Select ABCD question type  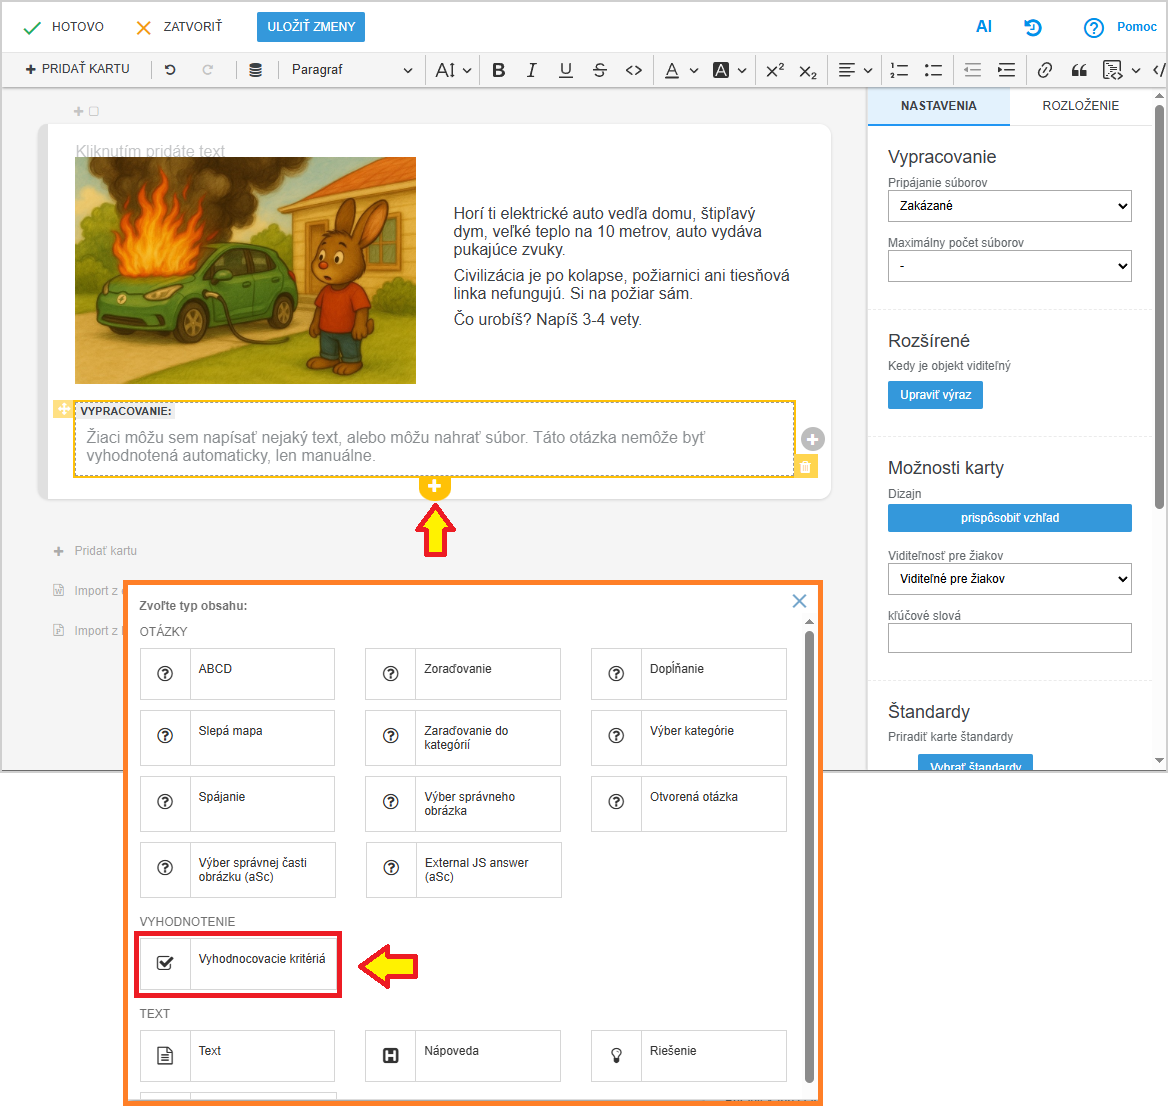[237, 674]
